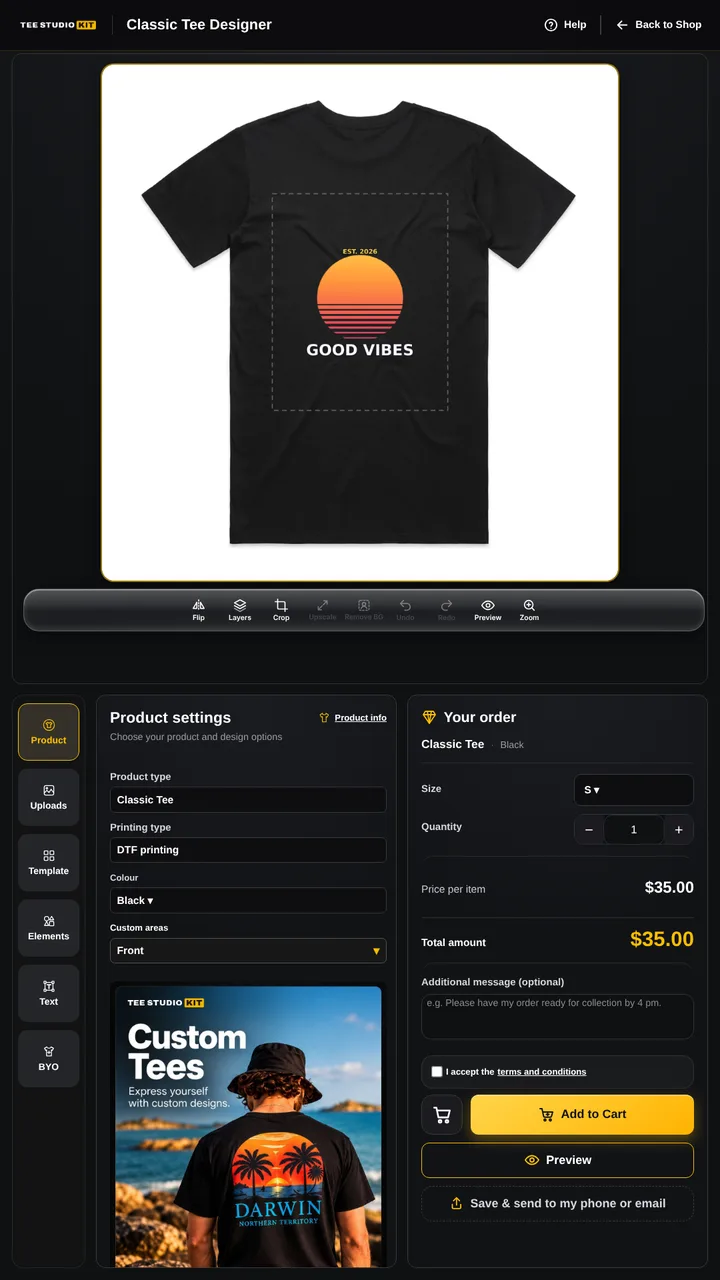Screen dimensions: 720x1280
Task: Click the Redo arrow icon
Action: pyautogui.click(x=446, y=605)
